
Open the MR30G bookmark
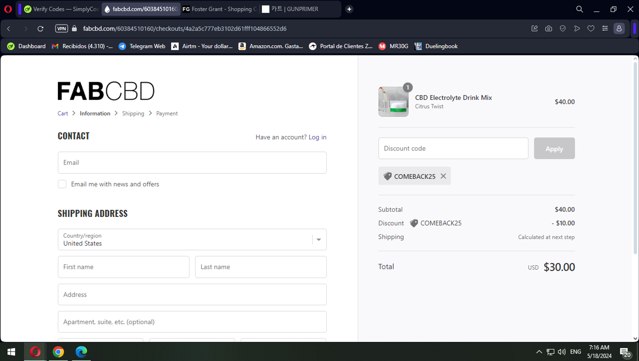coord(393,46)
